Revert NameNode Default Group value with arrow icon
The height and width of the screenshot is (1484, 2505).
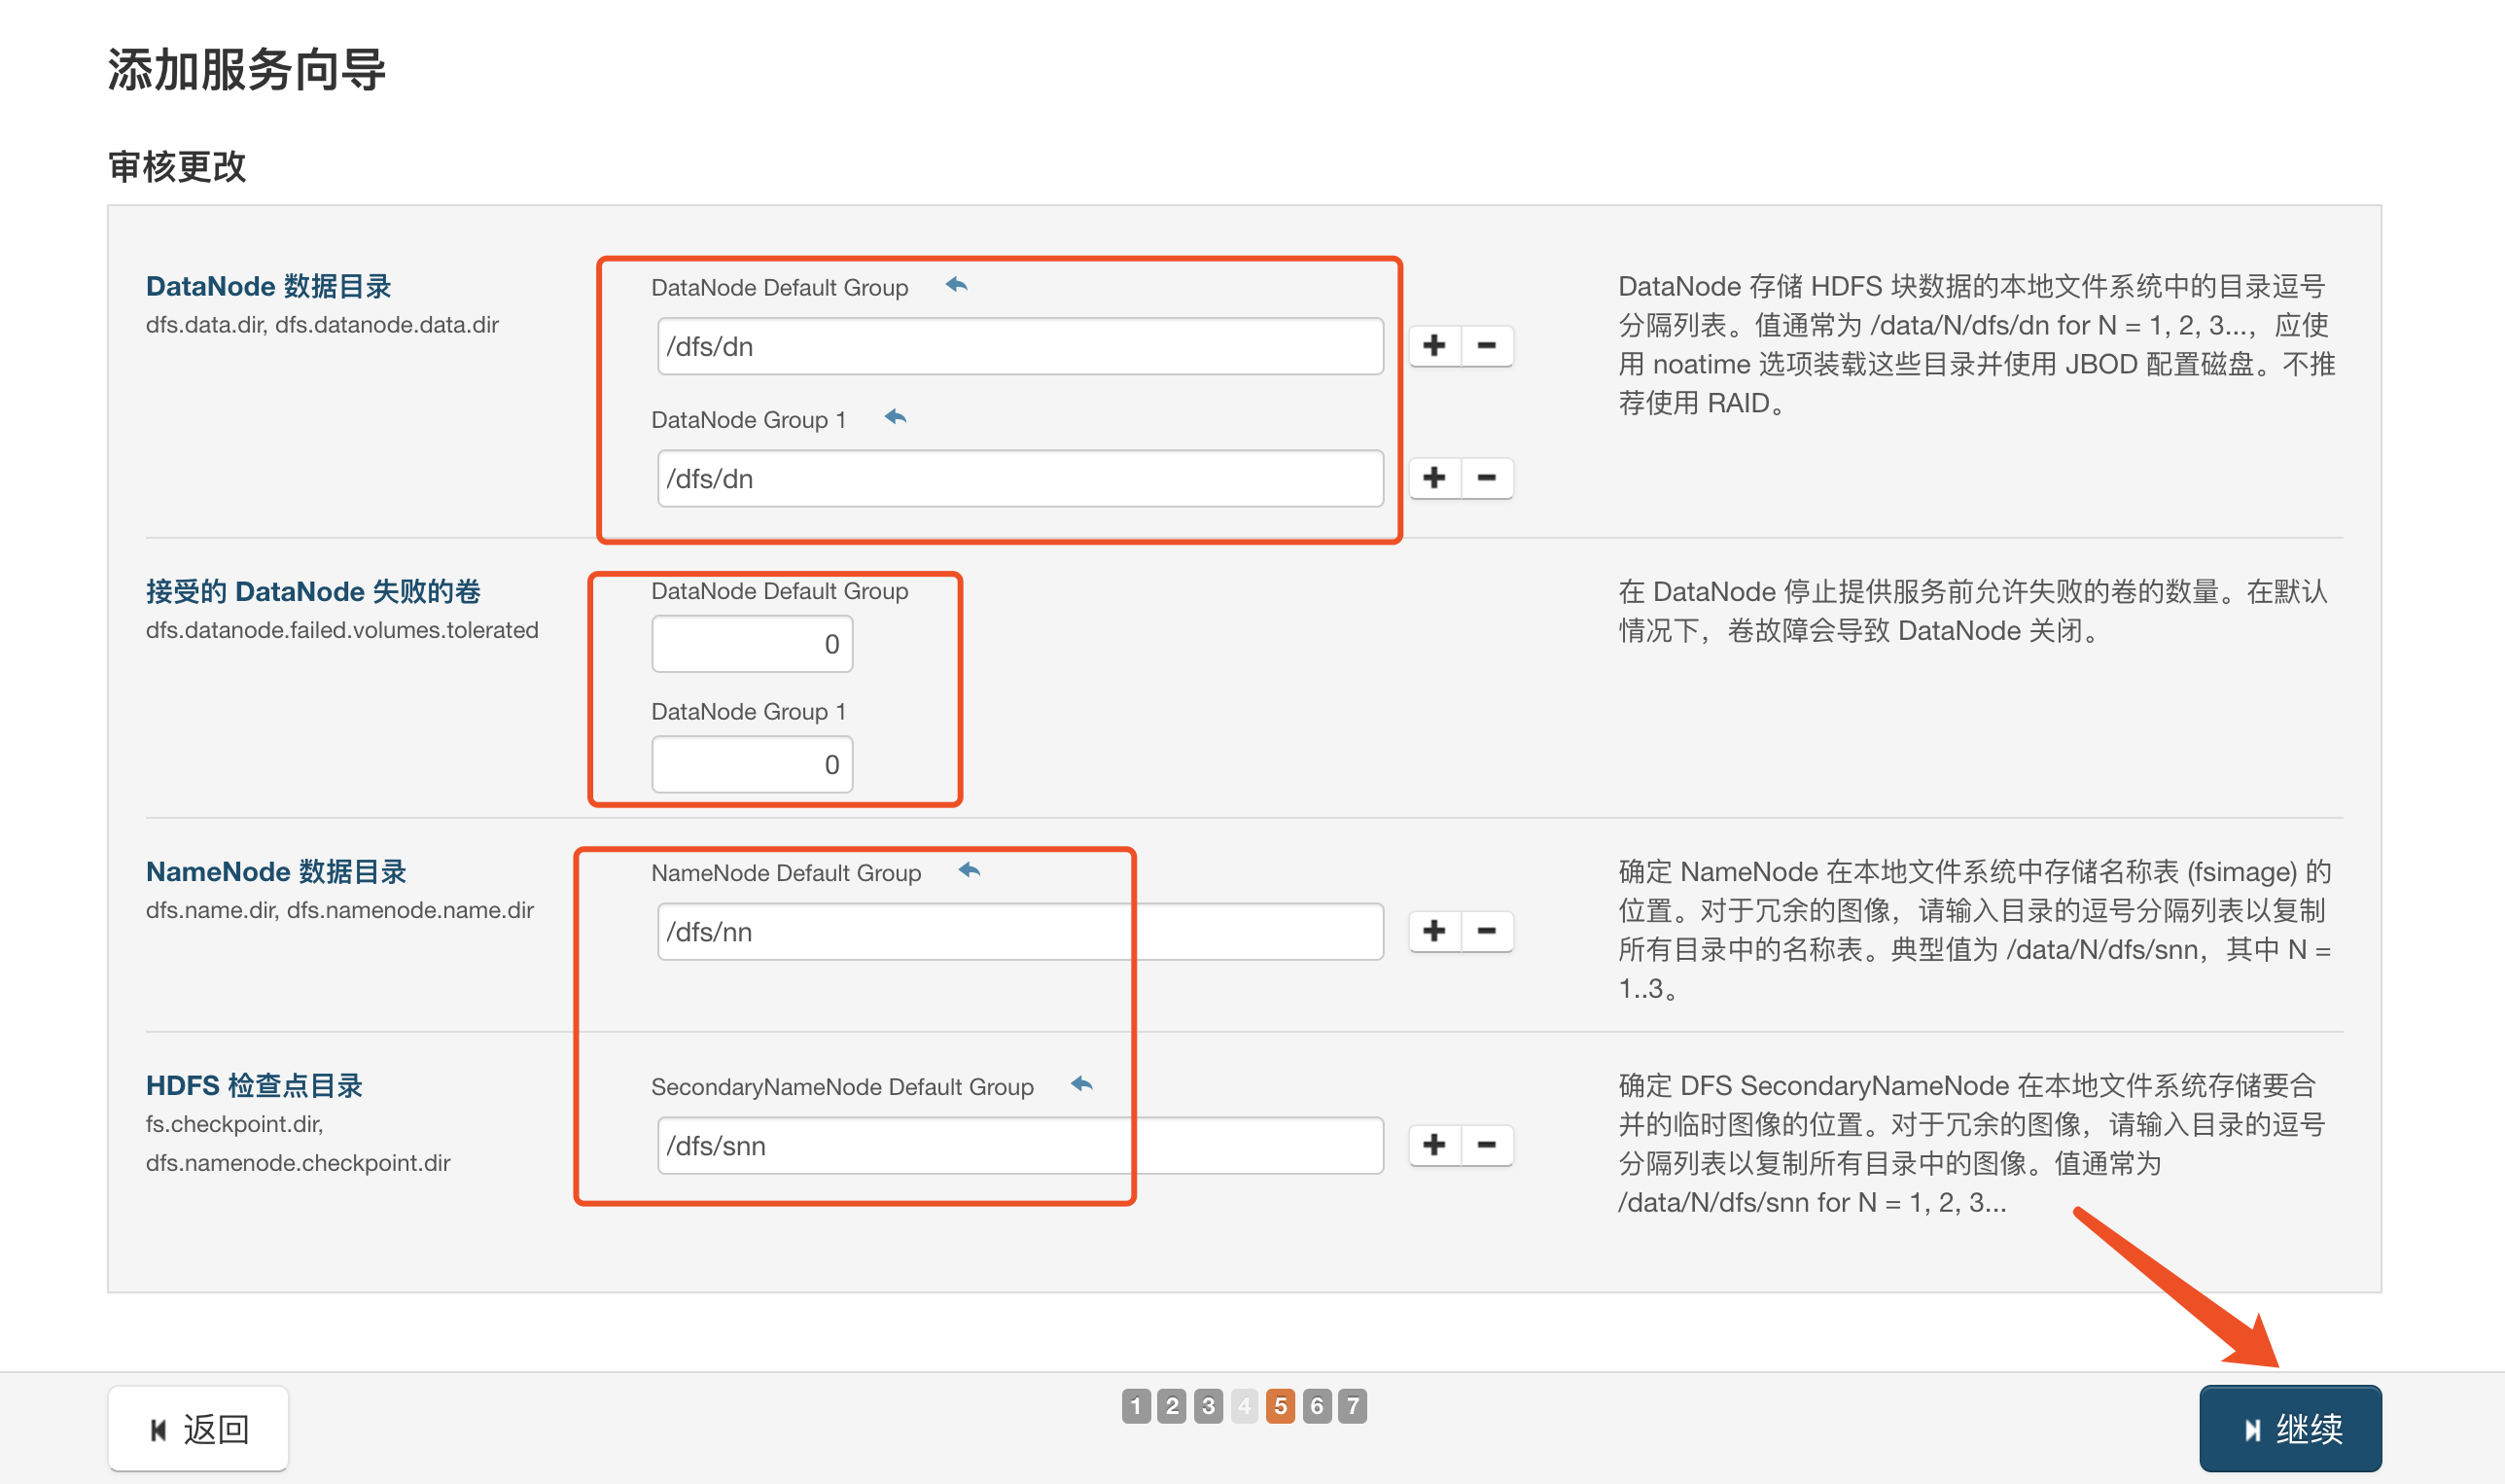tap(969, 871)
